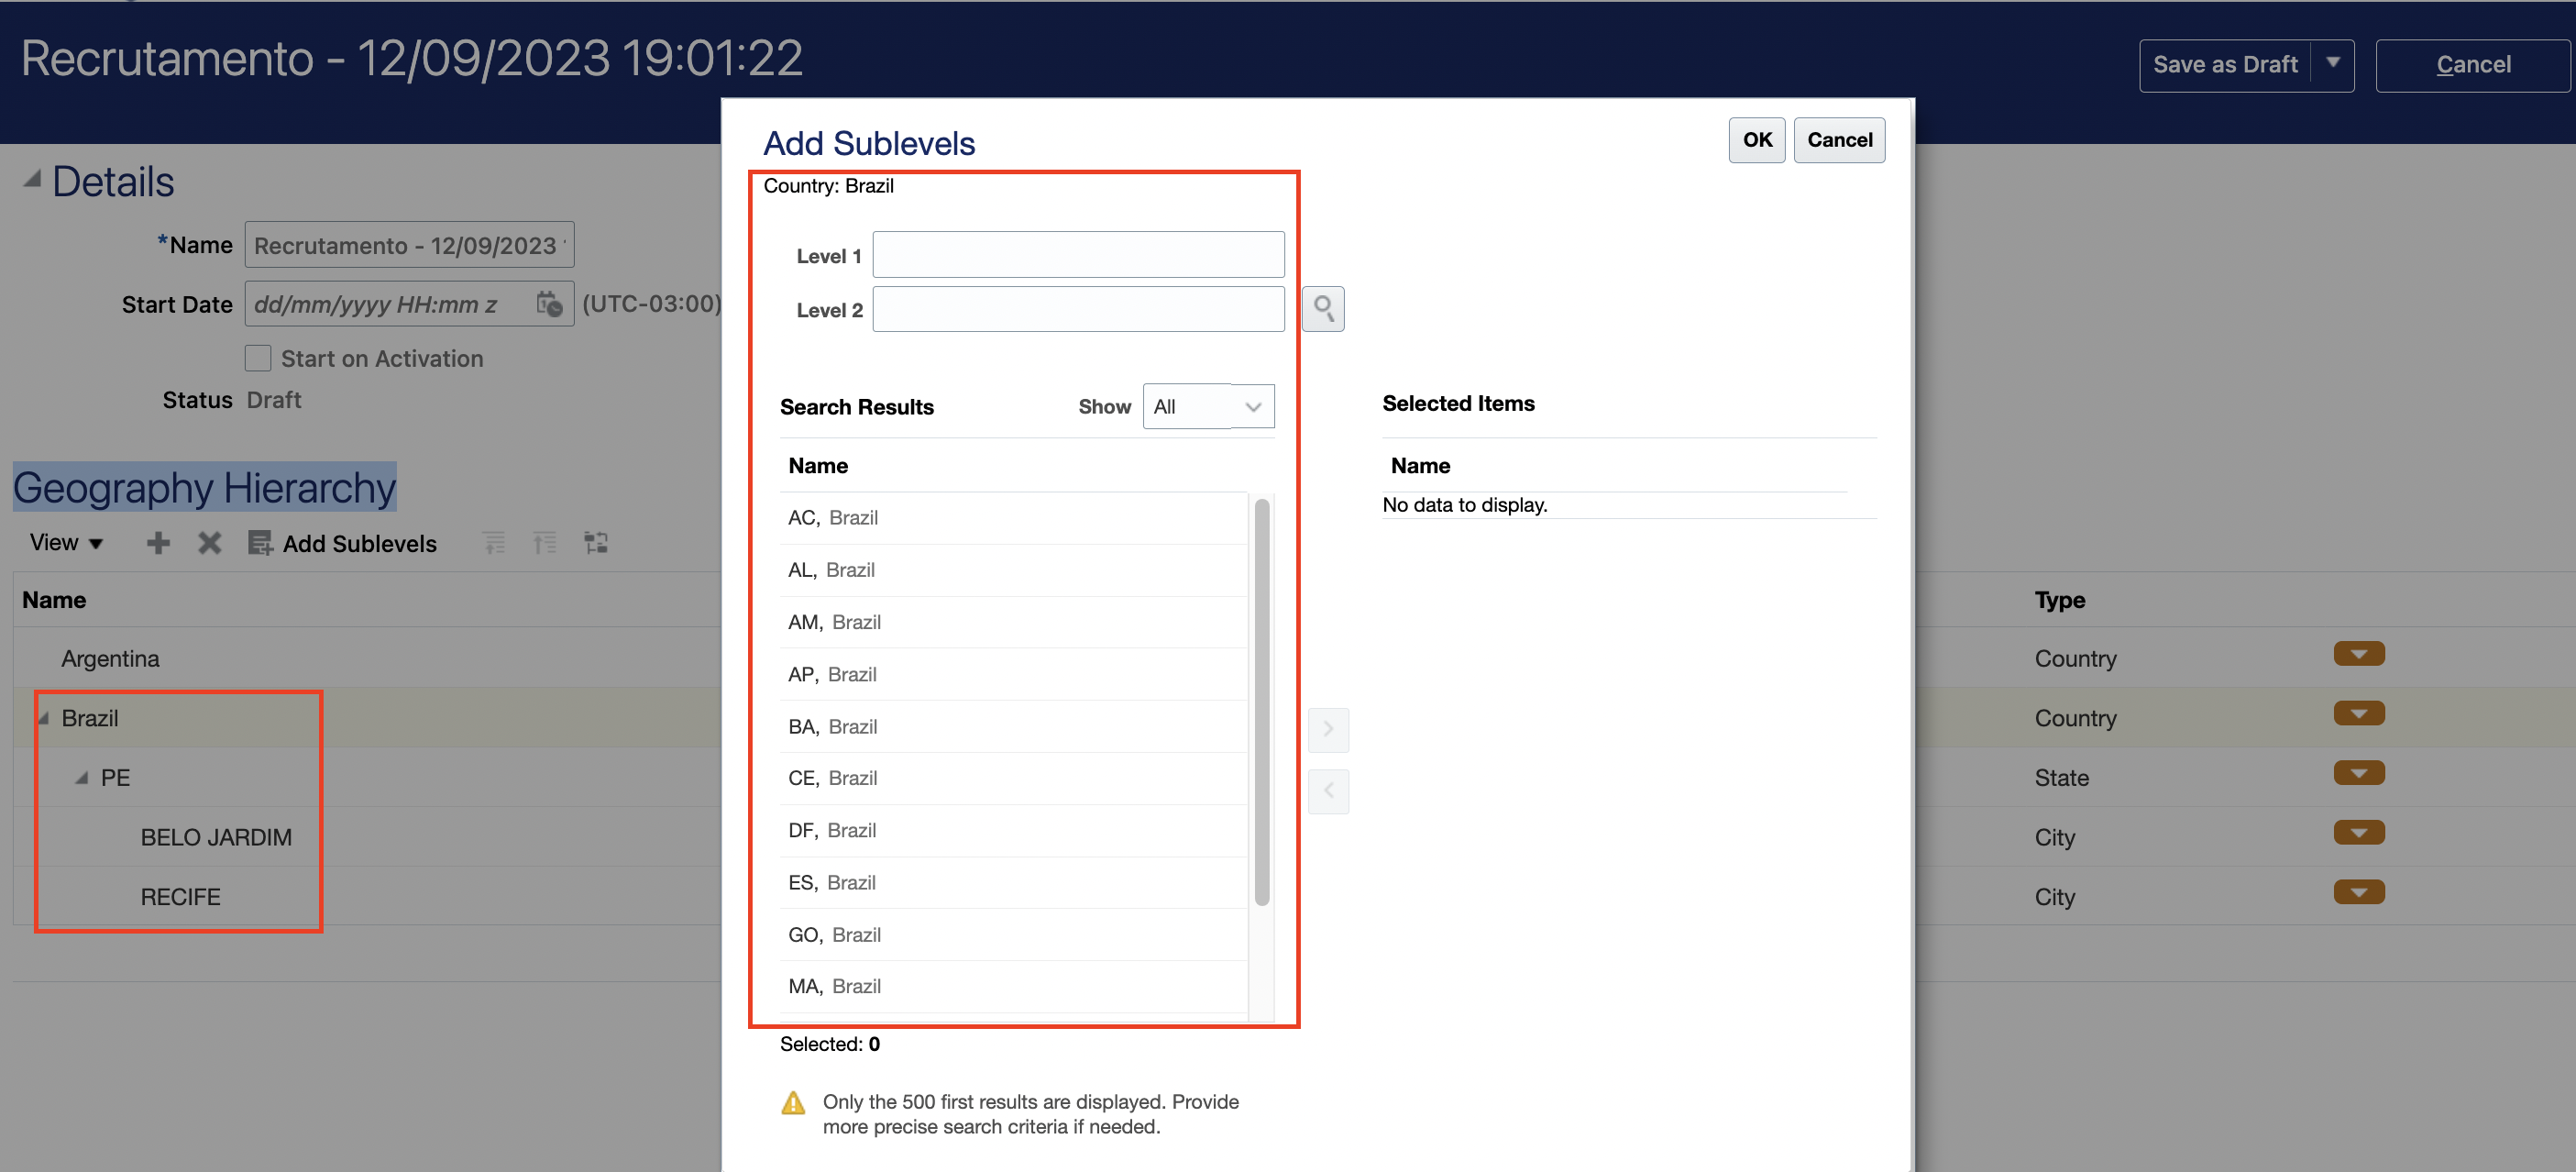Click the move left arrow to remove items
This screenshot has width=2576, height=1172.
(1328, 791)
